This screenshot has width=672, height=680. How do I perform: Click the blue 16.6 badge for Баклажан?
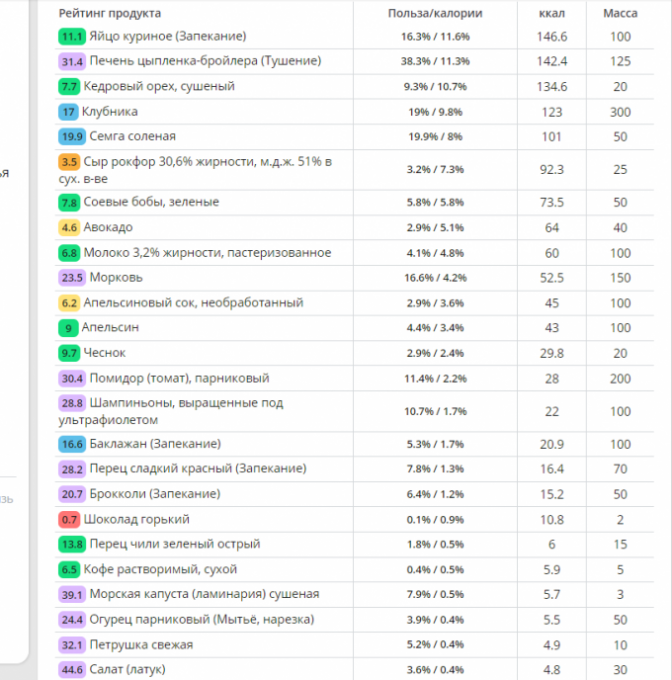(72, 444)
